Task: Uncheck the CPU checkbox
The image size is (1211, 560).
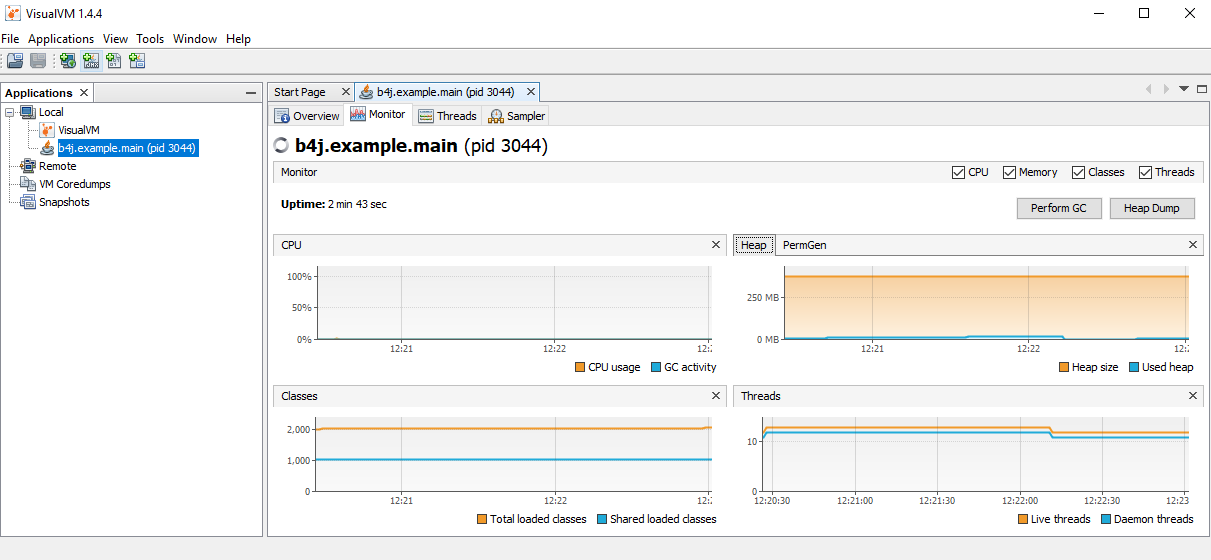Action: click(959, 172)
